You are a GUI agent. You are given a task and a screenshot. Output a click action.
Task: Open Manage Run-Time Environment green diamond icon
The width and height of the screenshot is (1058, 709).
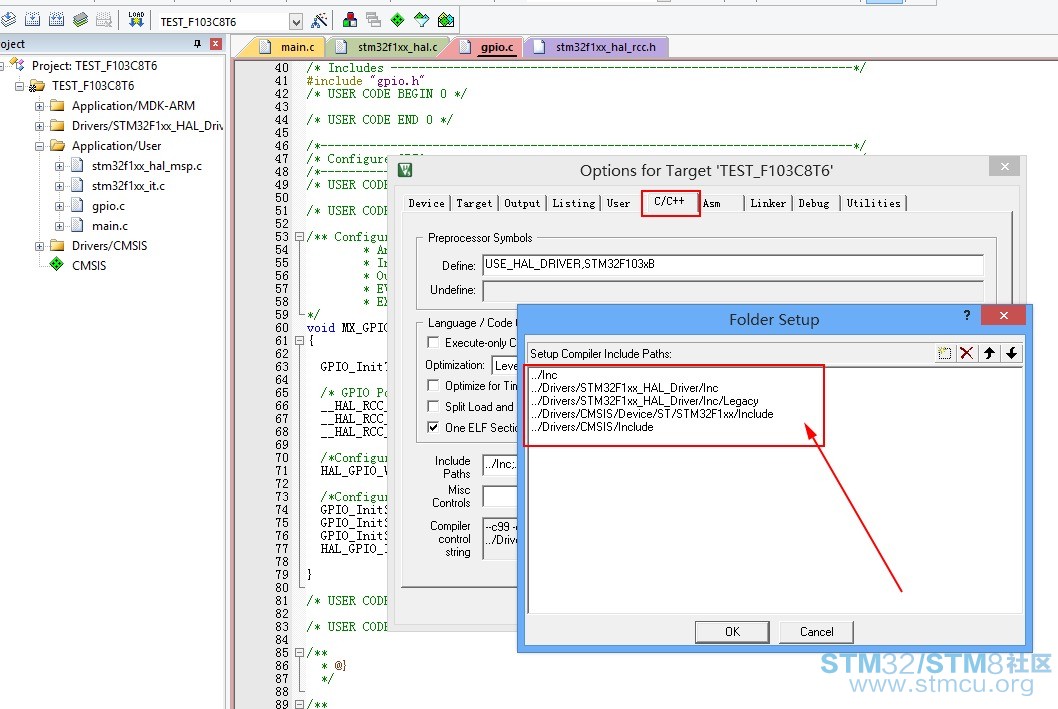pyautogui.click(x=397, y=20)
